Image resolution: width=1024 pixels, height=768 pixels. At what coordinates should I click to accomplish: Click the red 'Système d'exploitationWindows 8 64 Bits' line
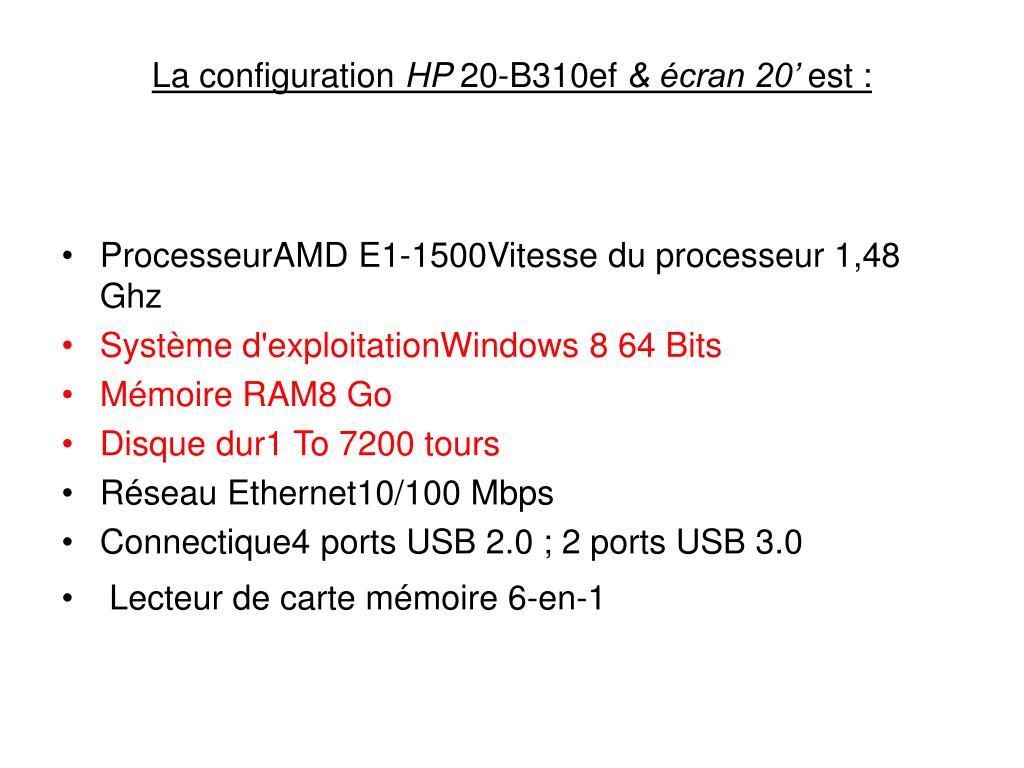(411, 346)
